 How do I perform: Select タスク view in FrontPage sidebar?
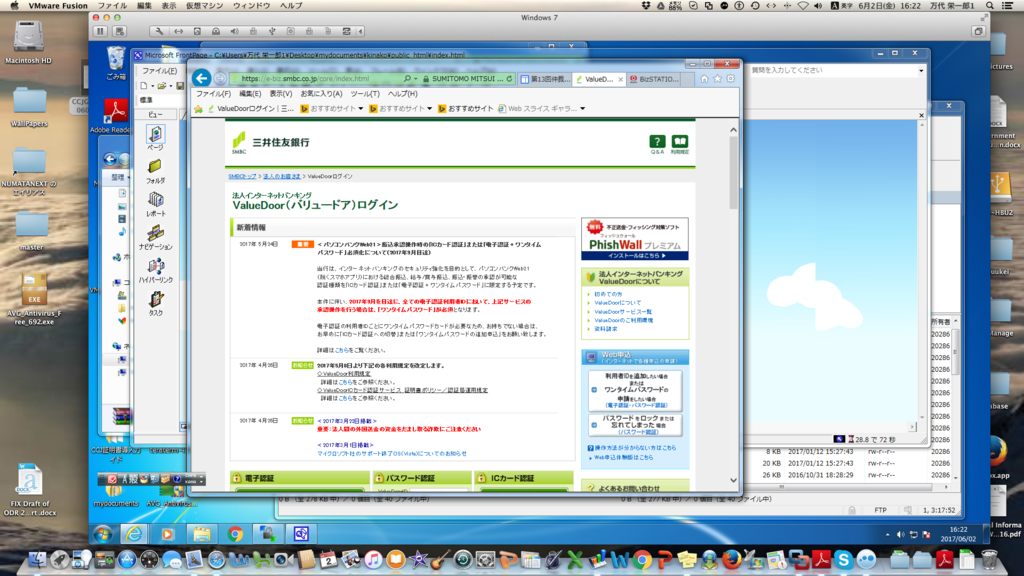click(155, 304)
